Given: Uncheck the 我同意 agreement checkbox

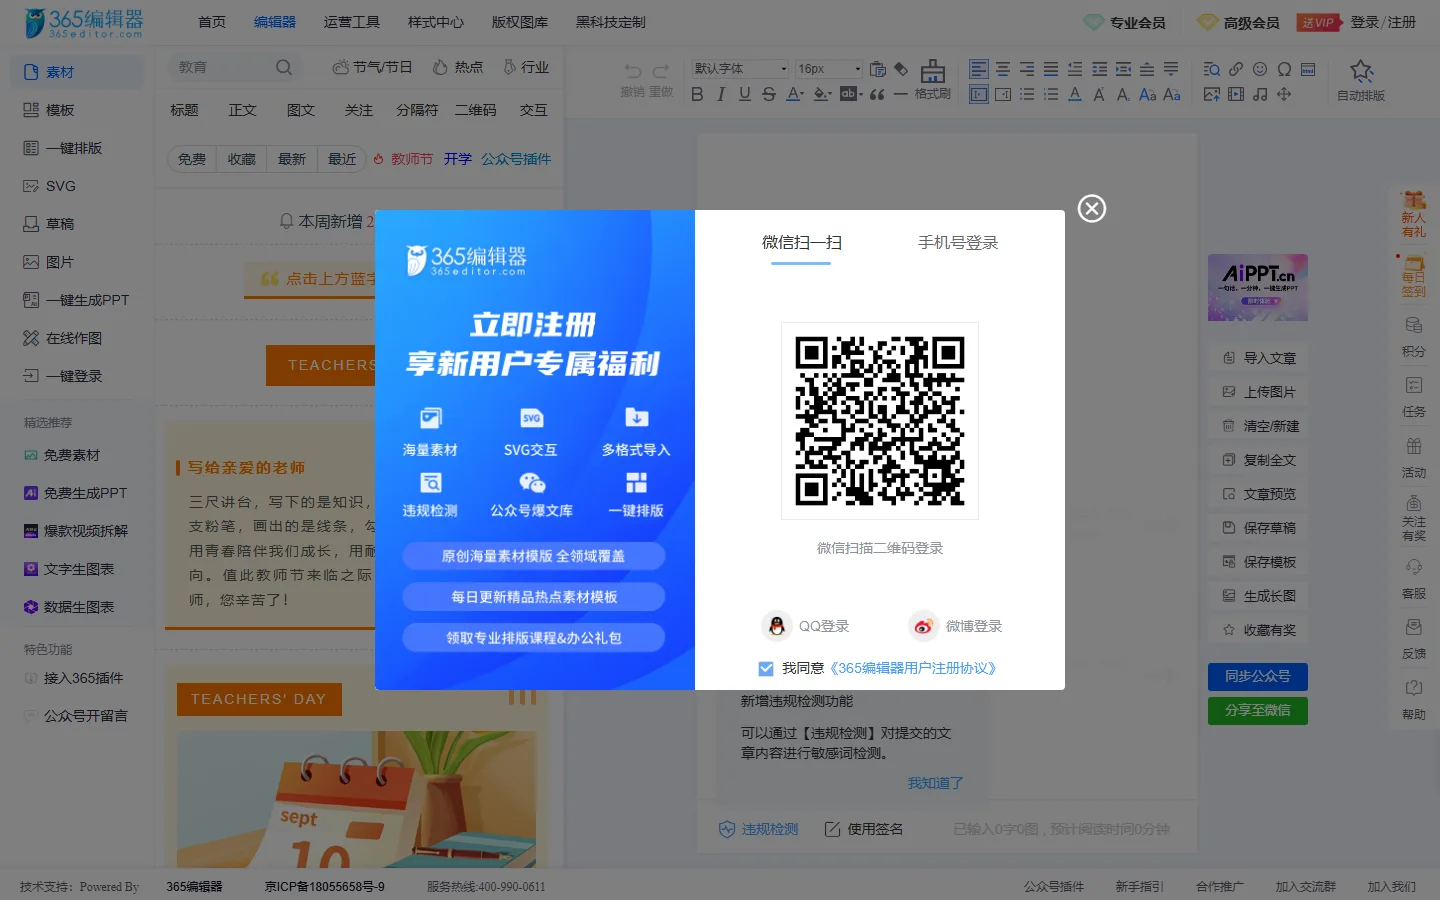Looking at the screenshot, I should 766,669.
